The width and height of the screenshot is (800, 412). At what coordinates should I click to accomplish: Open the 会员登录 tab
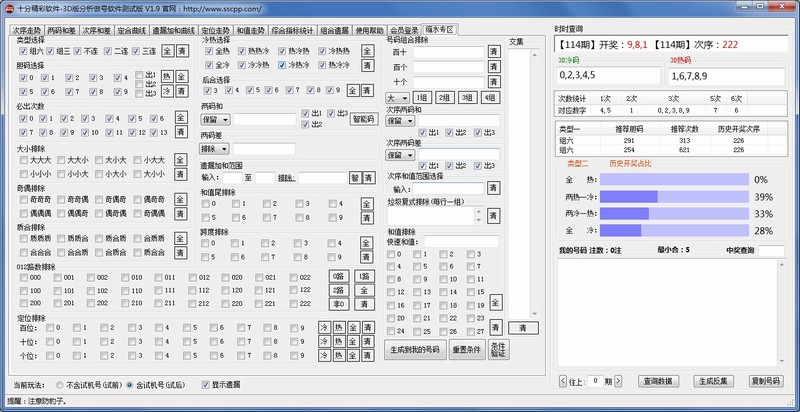[405, 30]
